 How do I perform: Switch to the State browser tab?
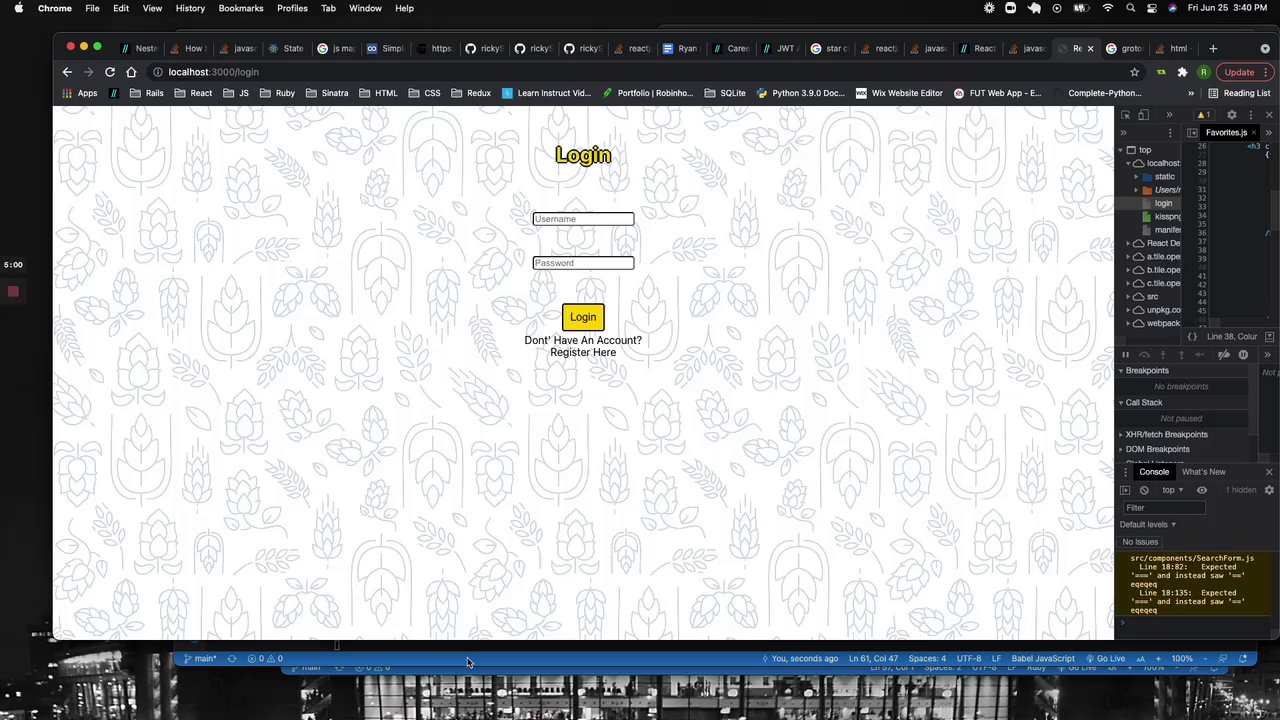[287, 48]
